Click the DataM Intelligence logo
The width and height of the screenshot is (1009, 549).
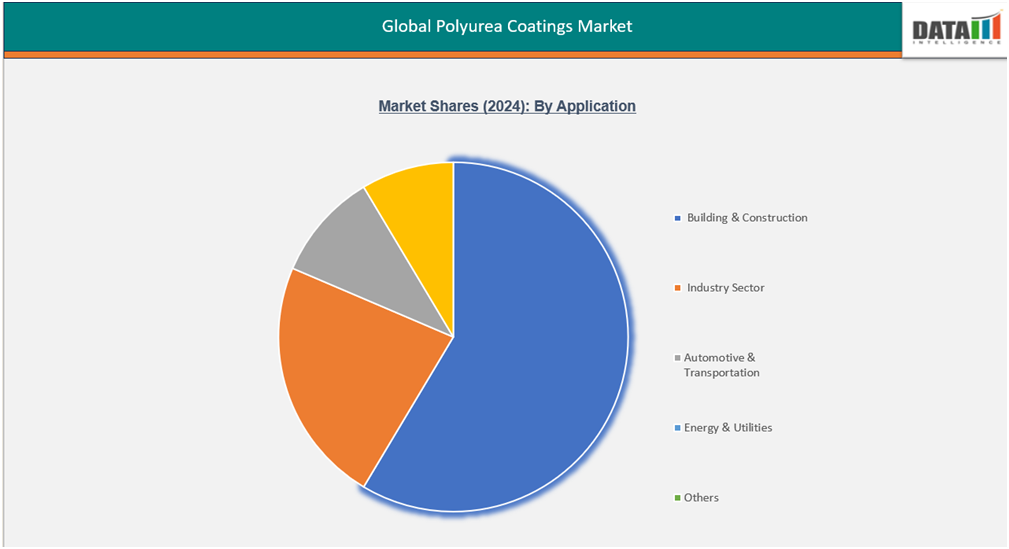tap(956, 29)
